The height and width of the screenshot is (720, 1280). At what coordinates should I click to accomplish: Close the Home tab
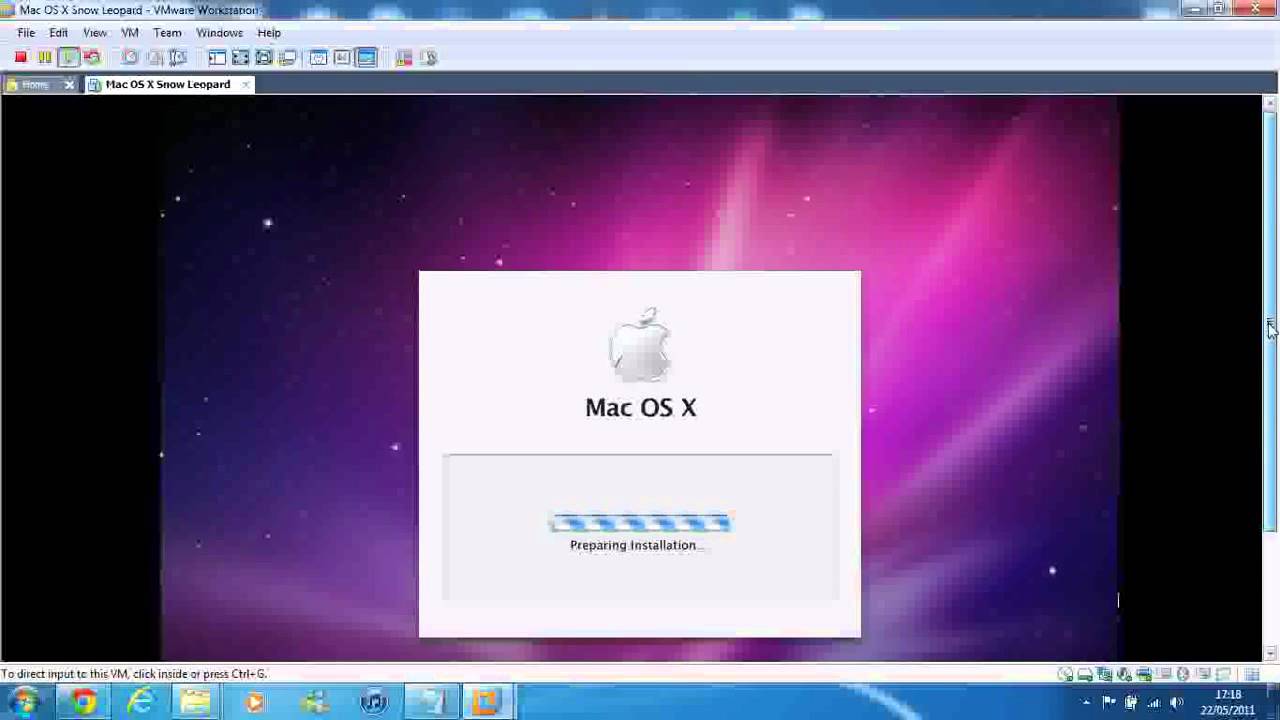pyautogui.click(x=69, y=85)
